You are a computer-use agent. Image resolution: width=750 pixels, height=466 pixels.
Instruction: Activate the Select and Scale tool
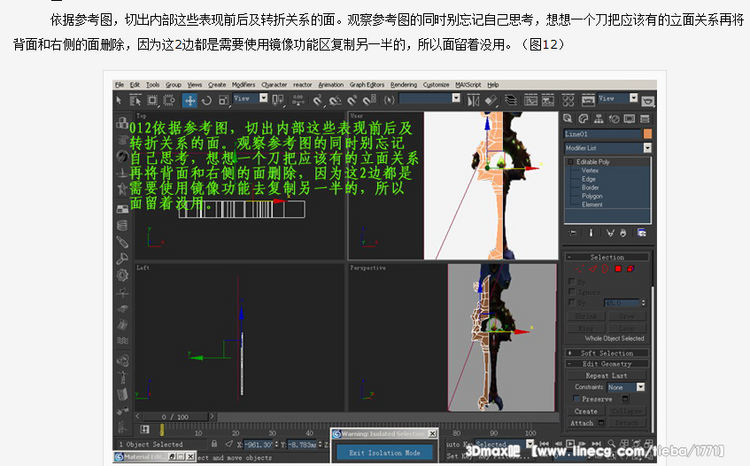[x=223, y=100]
